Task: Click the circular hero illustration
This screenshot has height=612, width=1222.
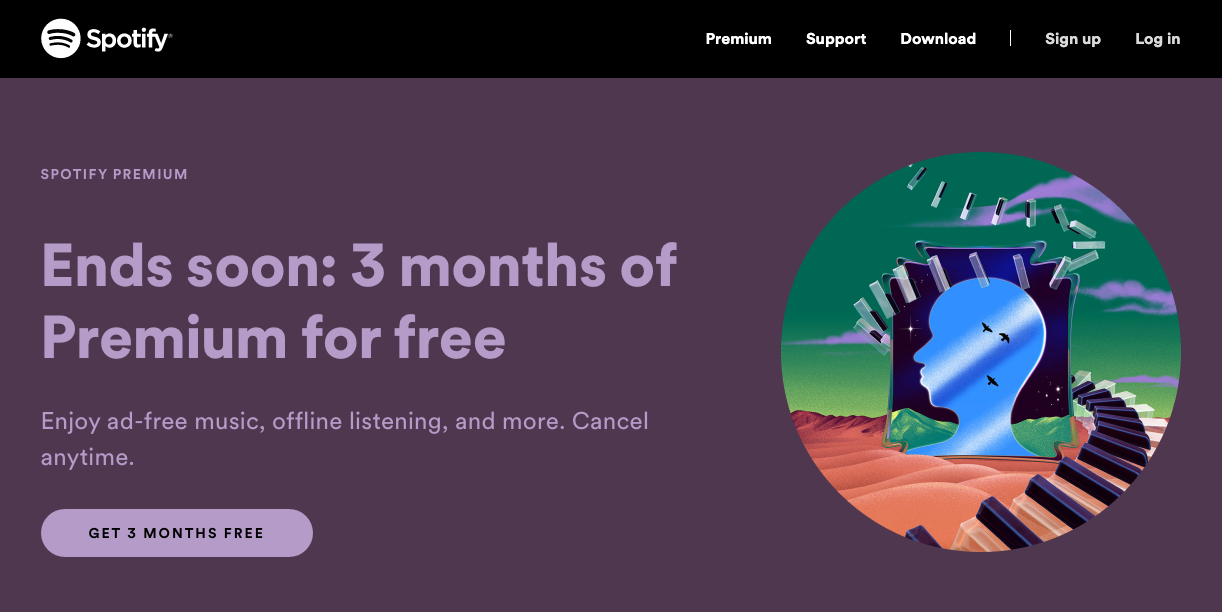Action: click(x=981, y=352)
